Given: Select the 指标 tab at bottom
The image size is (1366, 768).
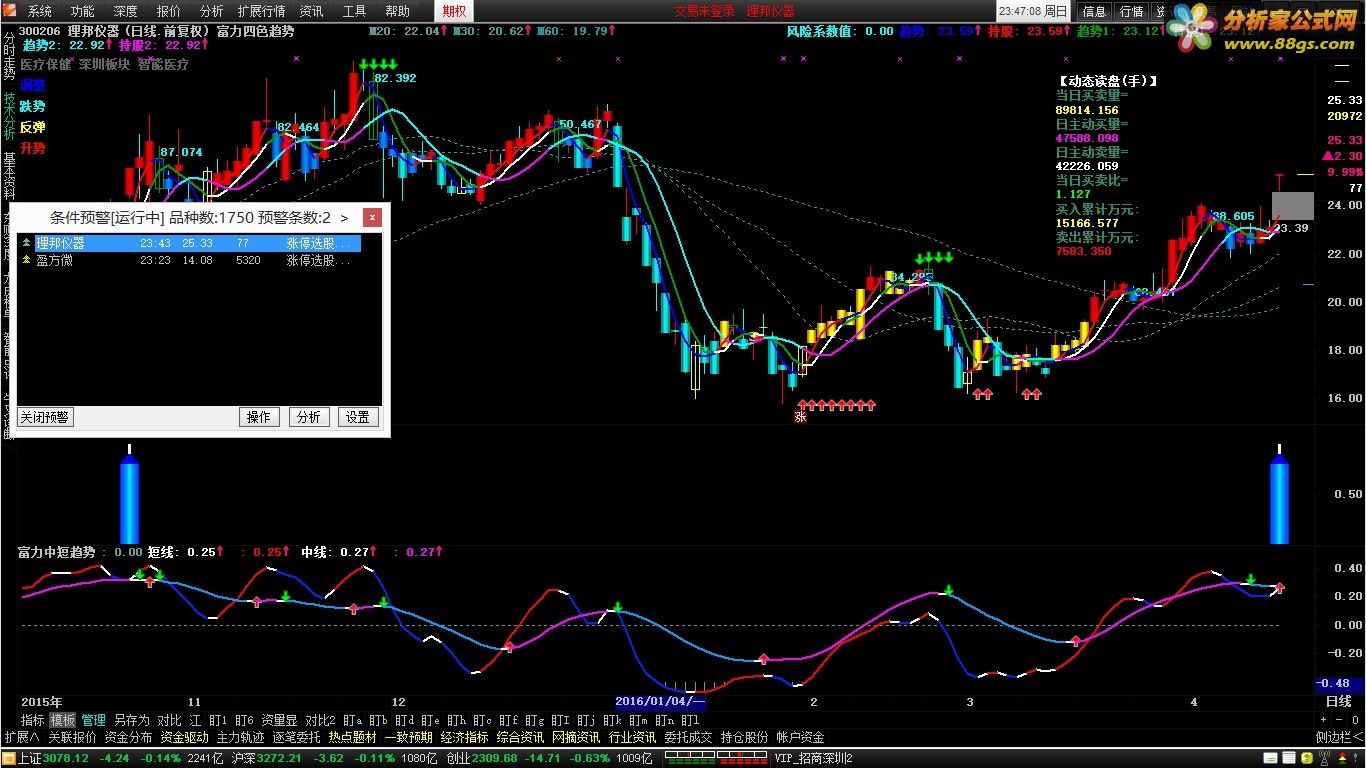Looking at the screenshot, I should pos(33,720).
